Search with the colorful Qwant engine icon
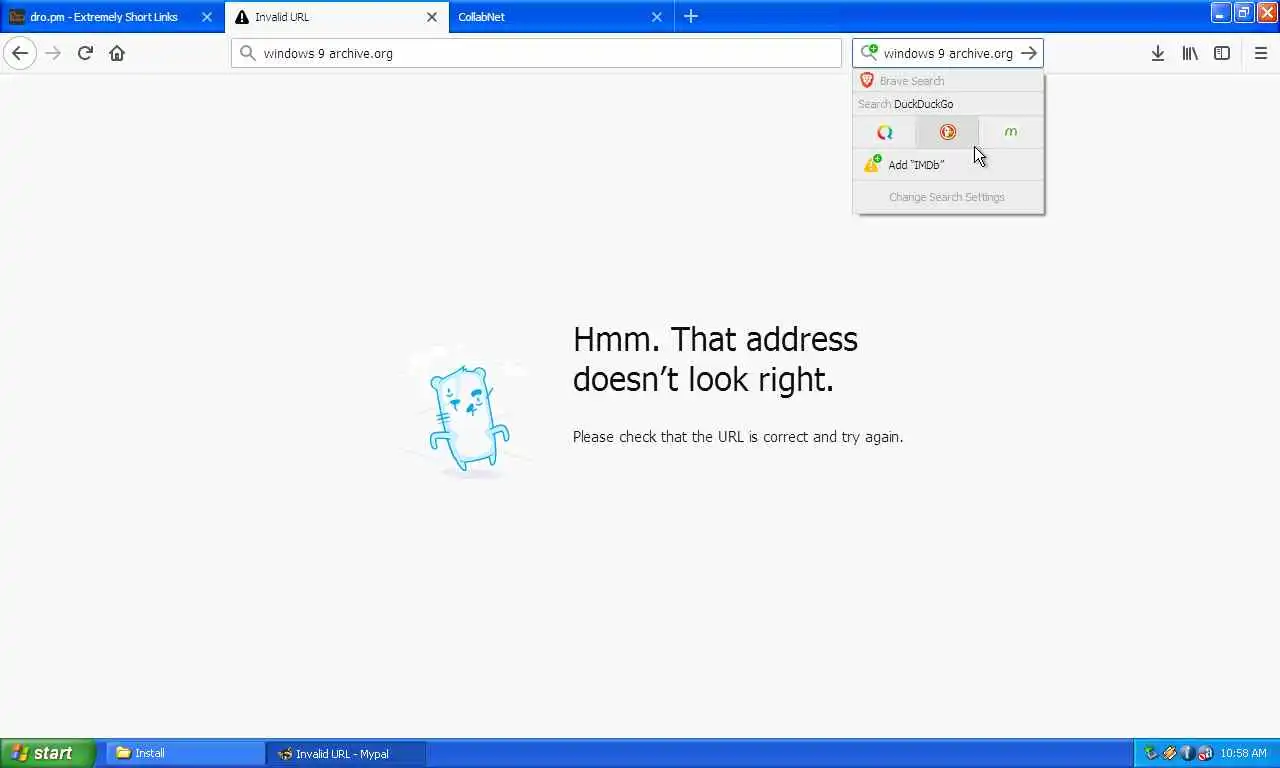 coord(885,132)
